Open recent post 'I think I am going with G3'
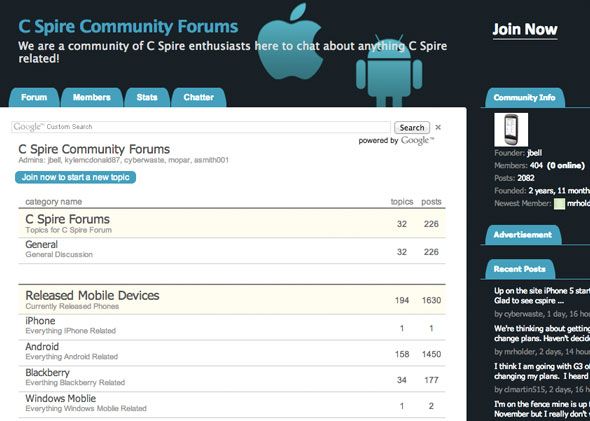590x421 pixels. click(542, 371)
